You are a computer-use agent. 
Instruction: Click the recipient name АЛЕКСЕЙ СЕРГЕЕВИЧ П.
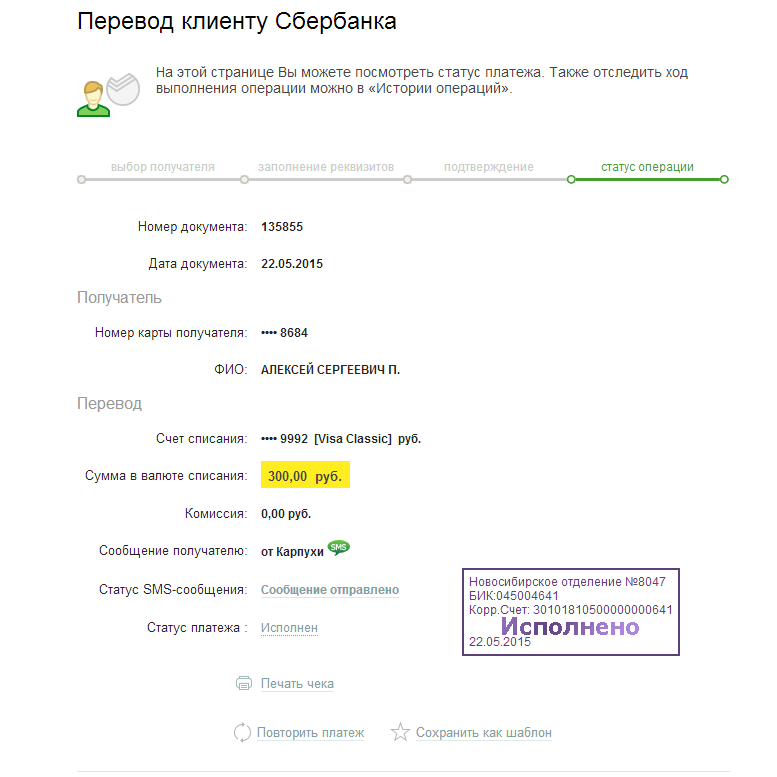[x=330, y=370]
